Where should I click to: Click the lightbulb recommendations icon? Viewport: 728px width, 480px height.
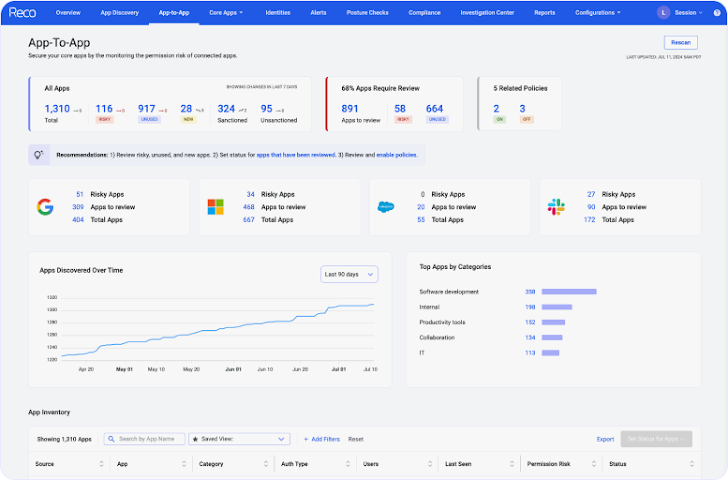pyautogui.click(x=39, y=155)
